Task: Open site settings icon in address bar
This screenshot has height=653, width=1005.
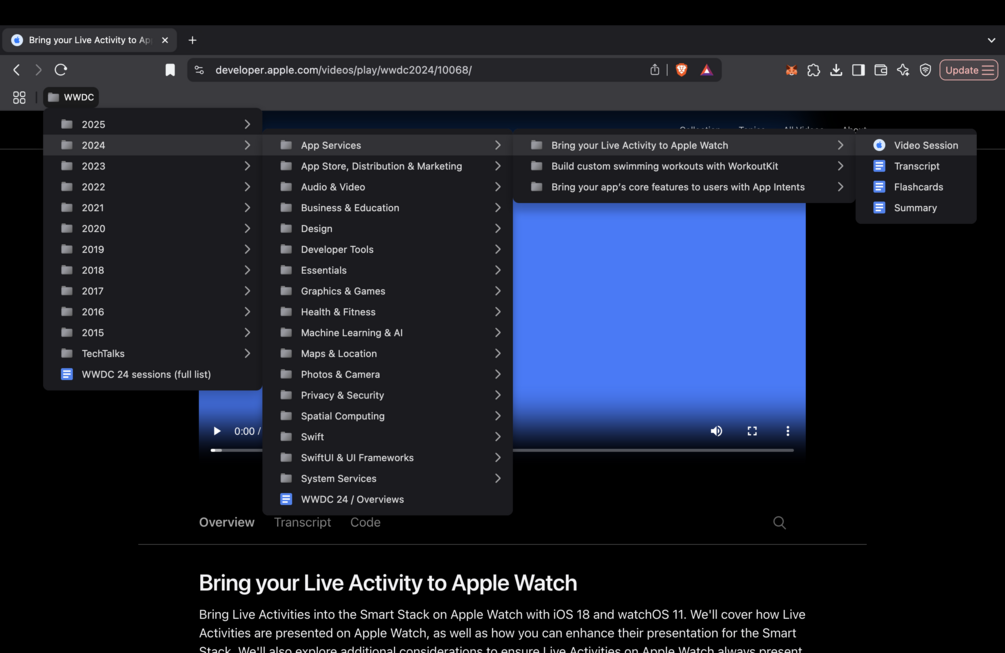Action: (199, 70)
